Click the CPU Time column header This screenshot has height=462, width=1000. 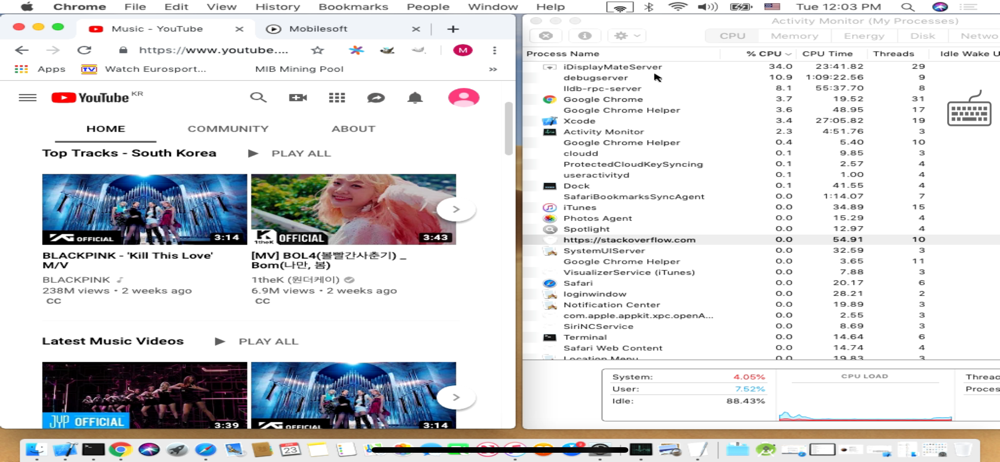(x=827, y=54)
